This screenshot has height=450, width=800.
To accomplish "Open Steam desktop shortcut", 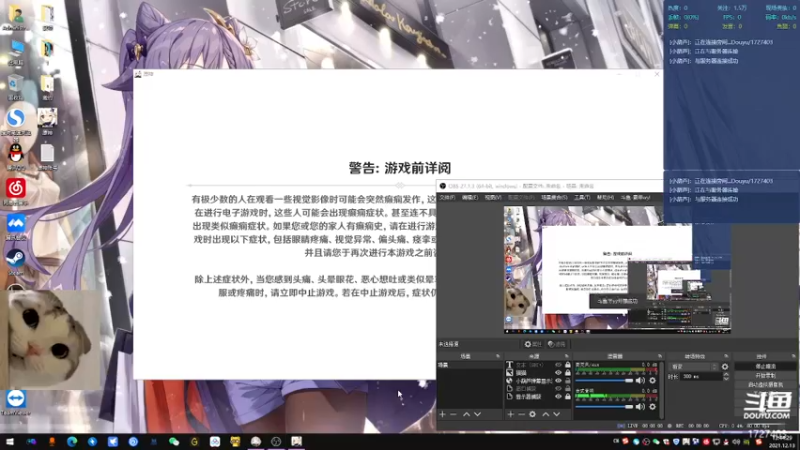I will click(16, 261).
